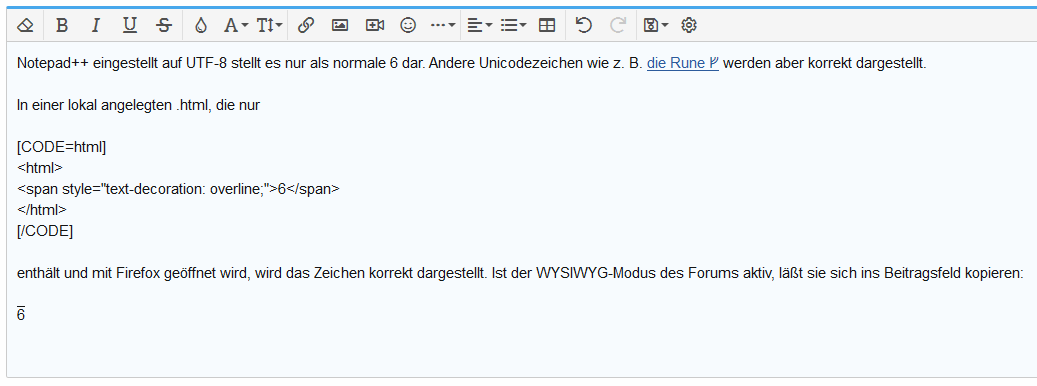Click in the 'Notepad++ eingestellt auf UTF-8' sentence

pyautogui.click(x=473, y=64)
